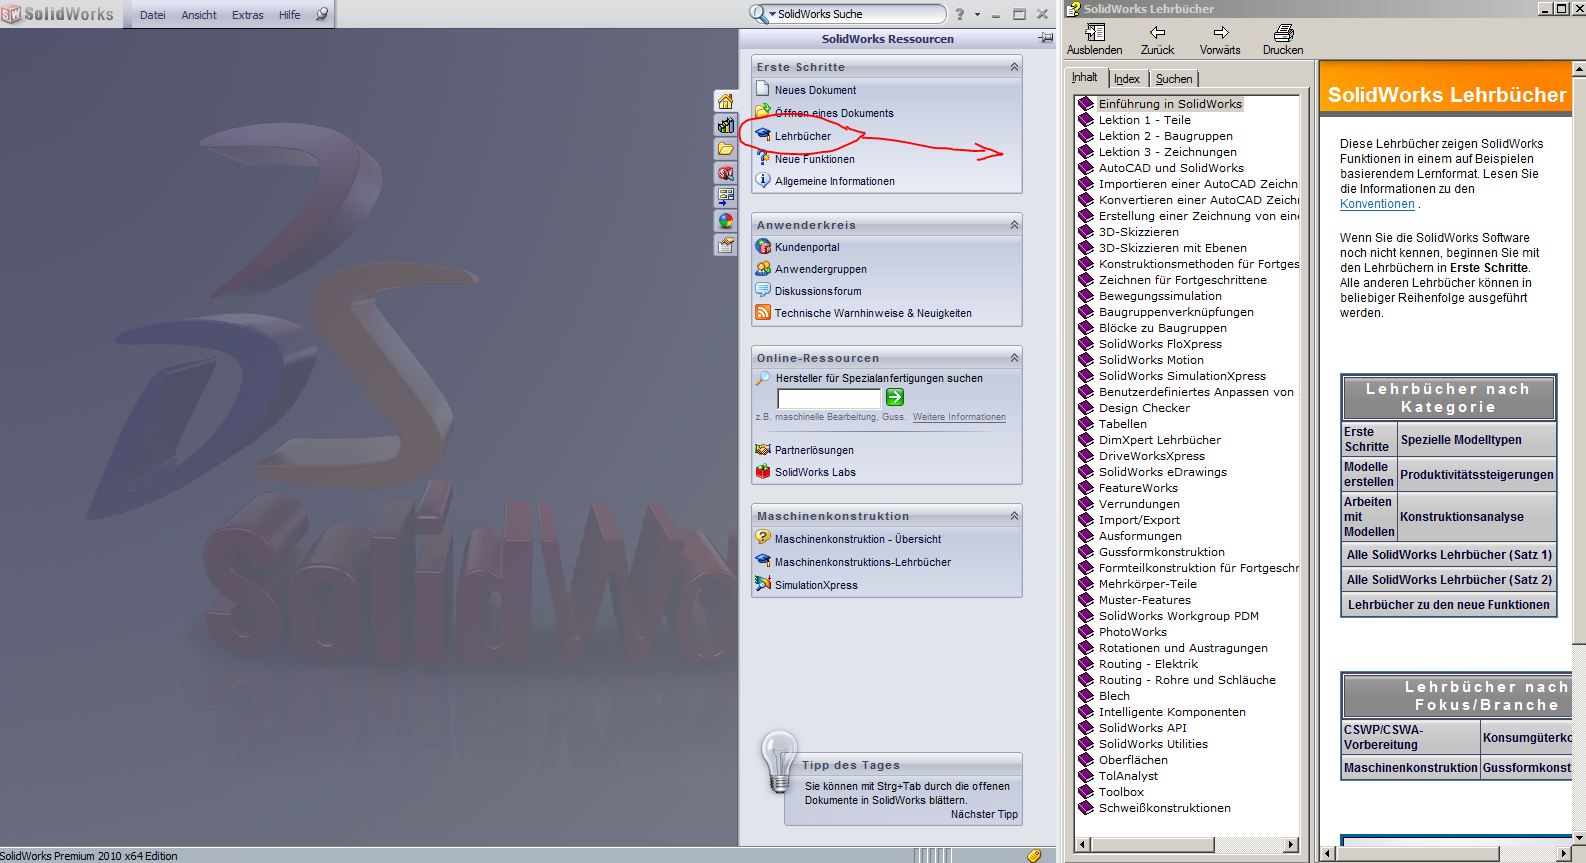Open Alle SolidWorks Lehrbücher (Satz 2)
This screenshot has height=863, width=1586.
[x=1449, y=580]
